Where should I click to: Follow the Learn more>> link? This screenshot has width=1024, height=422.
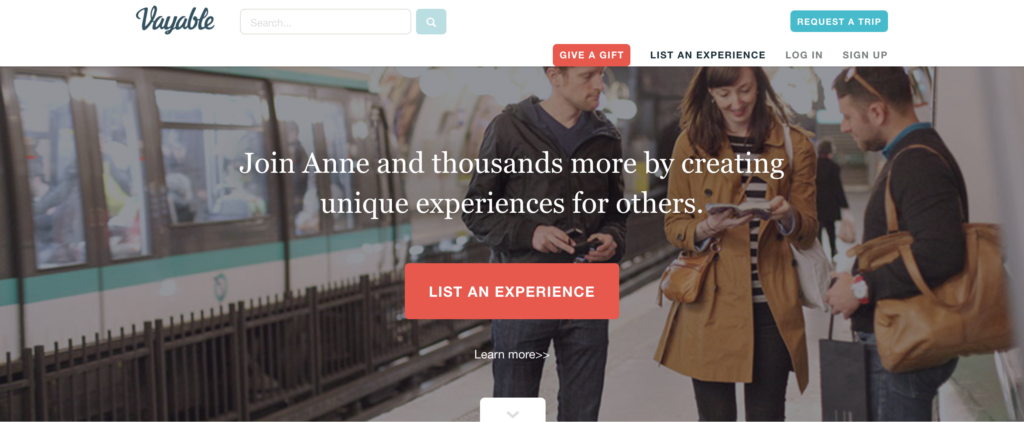(x=511, y=355)
